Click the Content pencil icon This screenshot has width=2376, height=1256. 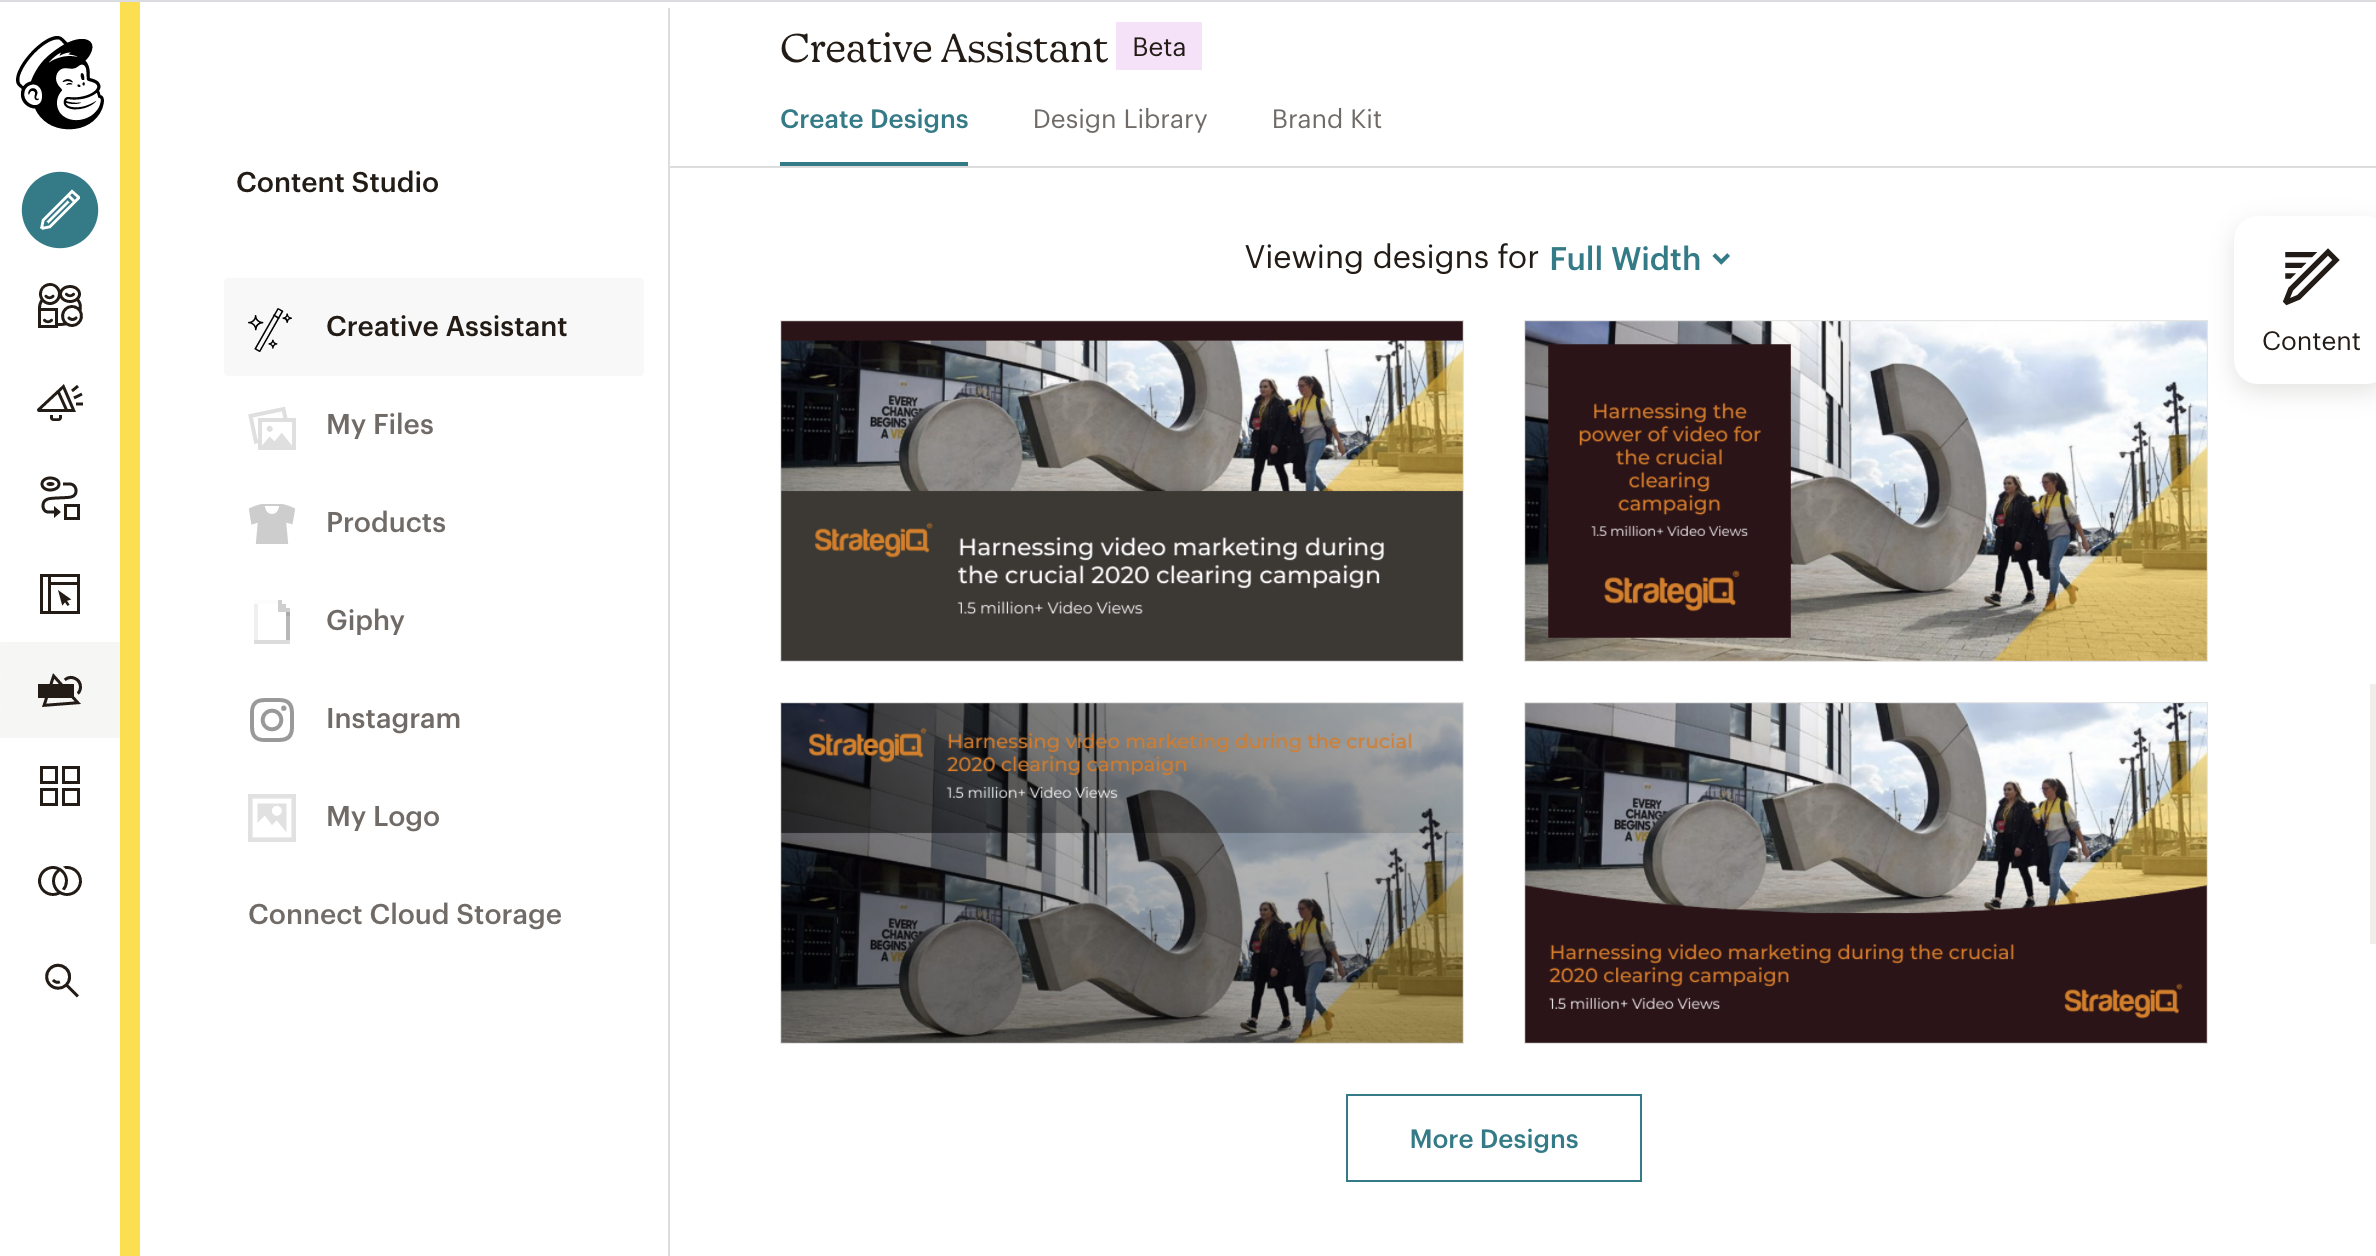coord(2310,277)
